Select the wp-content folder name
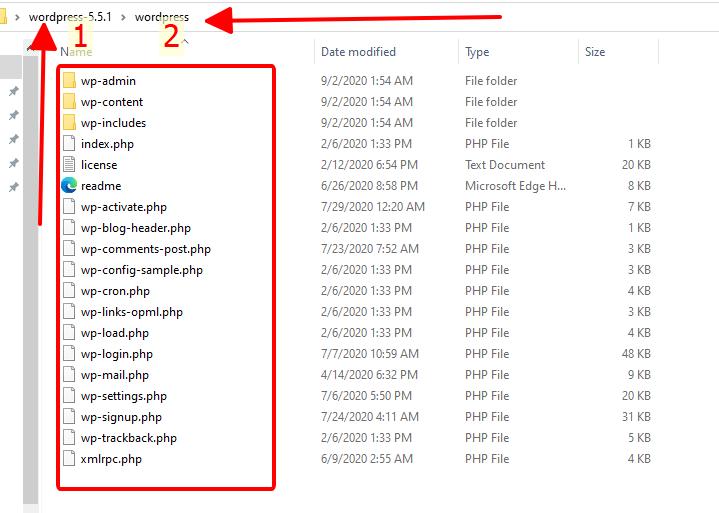The width and height of the screenshot is (719, 513). 112,102
